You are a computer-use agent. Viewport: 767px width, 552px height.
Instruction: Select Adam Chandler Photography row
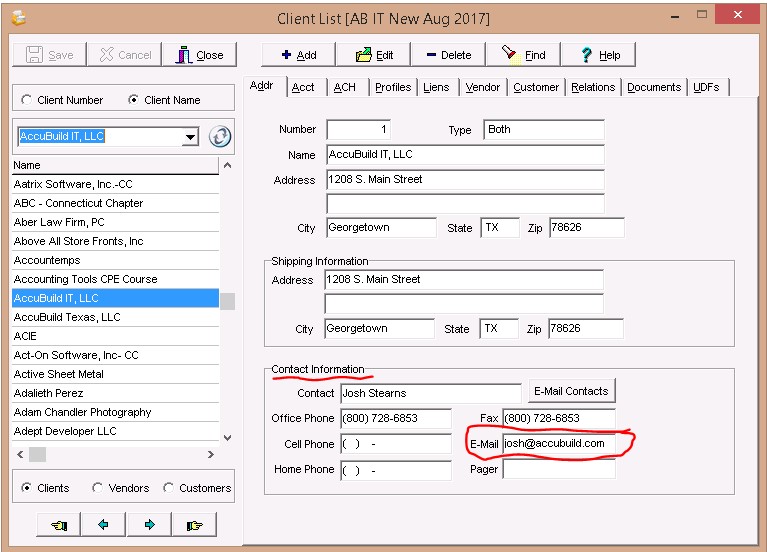115,412
